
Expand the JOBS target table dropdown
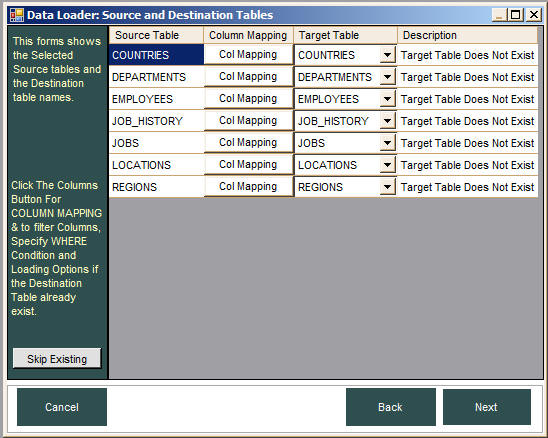(x=387, y=143)
